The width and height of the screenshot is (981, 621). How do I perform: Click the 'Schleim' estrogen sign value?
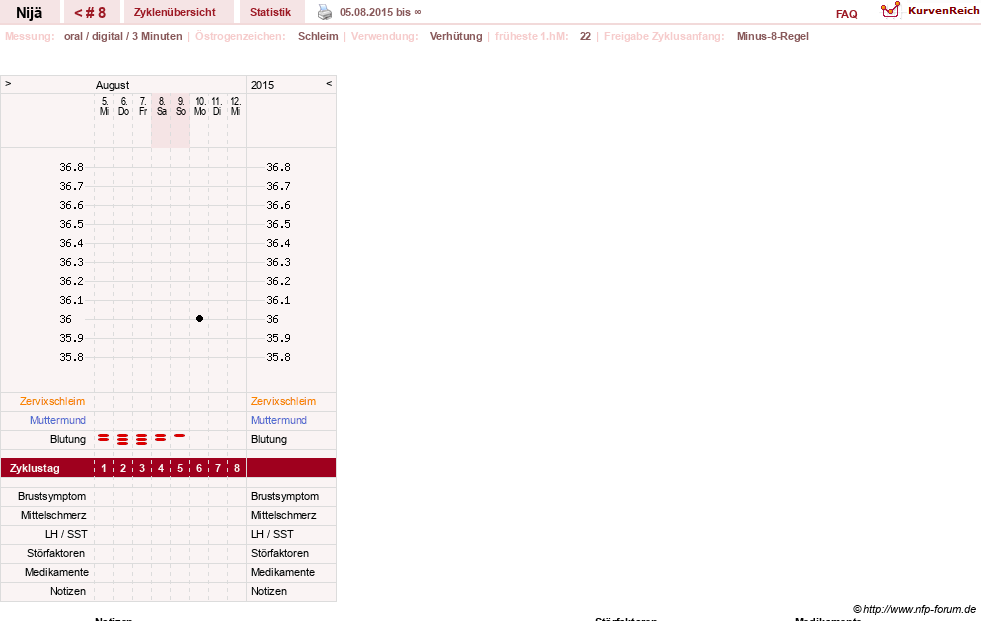click(318, 36)
